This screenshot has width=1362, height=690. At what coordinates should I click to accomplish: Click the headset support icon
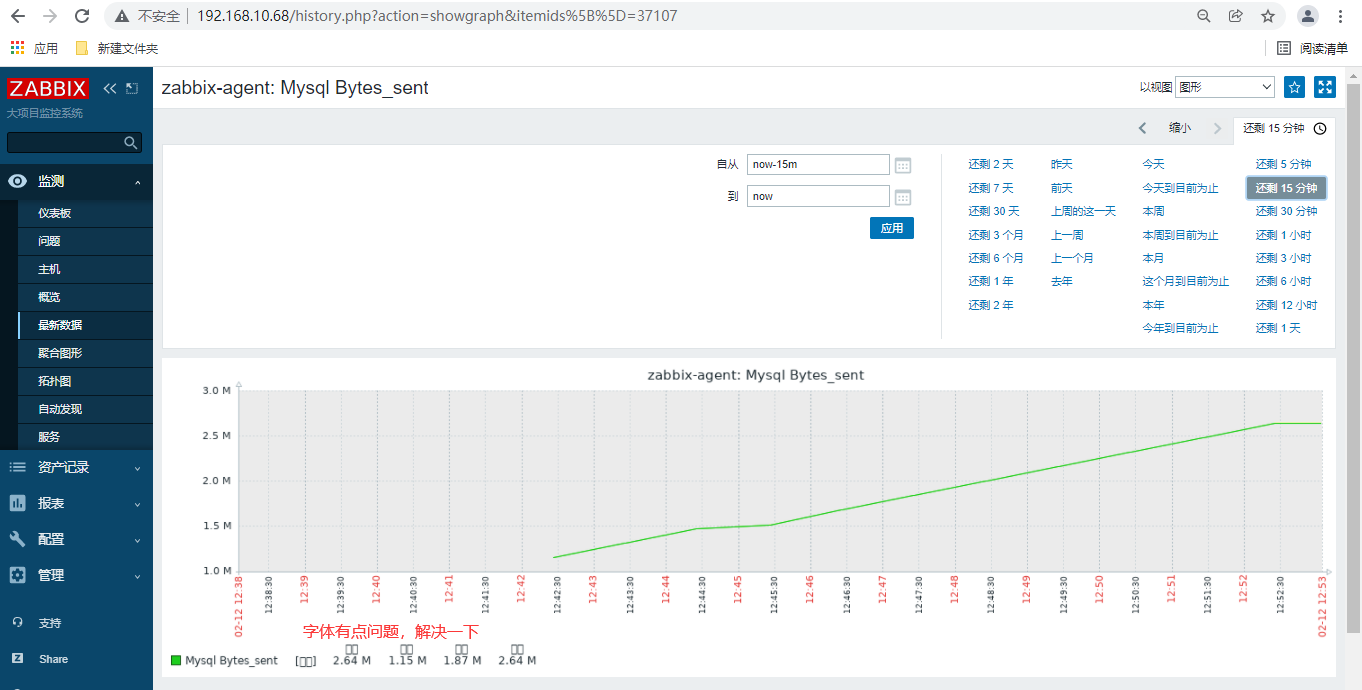click(17, 622)
